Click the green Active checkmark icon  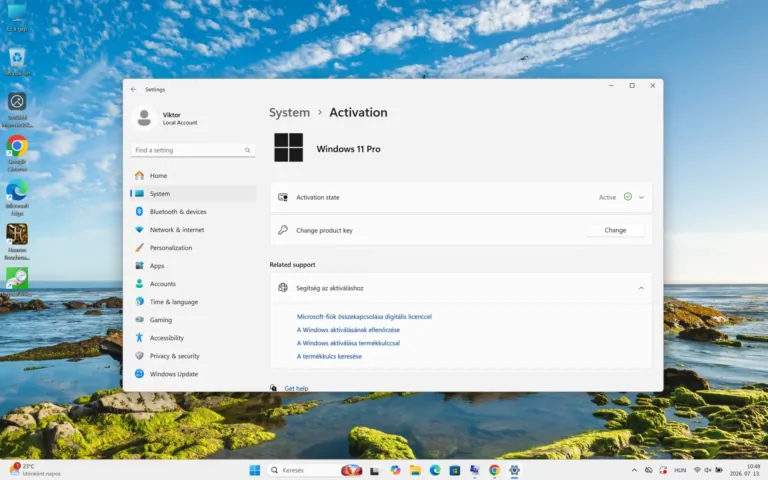coord(627,197)
